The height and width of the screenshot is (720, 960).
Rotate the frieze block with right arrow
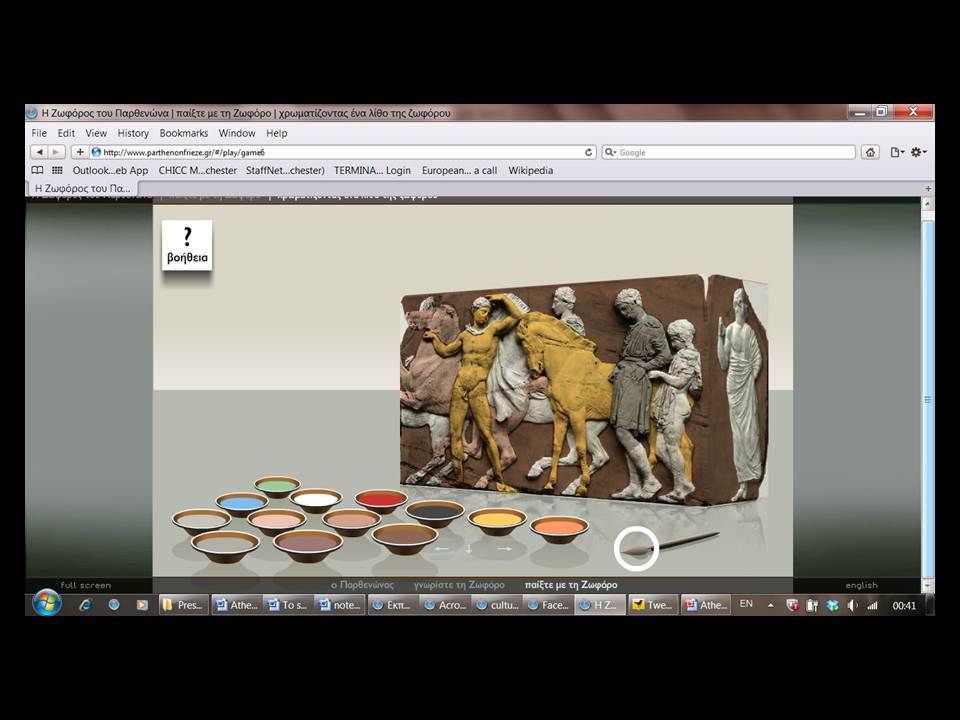point(504,549)
